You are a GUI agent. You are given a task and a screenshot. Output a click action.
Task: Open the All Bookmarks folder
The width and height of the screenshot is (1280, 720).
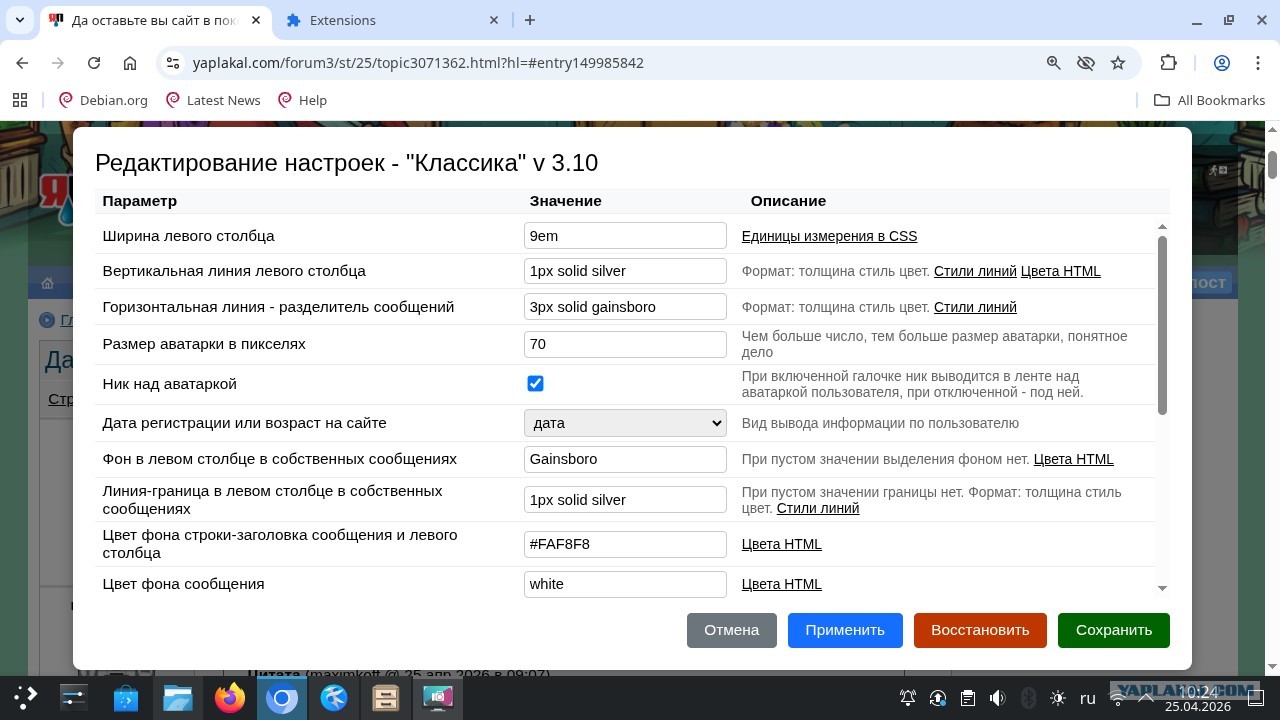(x=1209, y=100)
